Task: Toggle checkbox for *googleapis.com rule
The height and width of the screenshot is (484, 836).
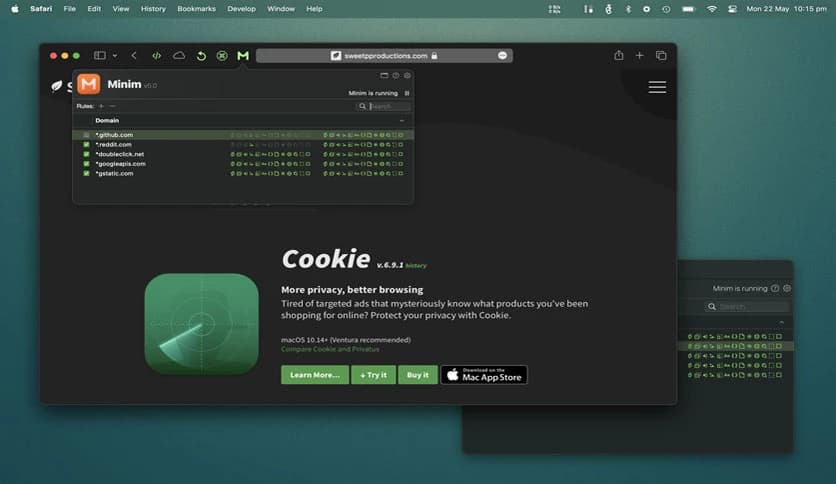Action: point(86,164)
